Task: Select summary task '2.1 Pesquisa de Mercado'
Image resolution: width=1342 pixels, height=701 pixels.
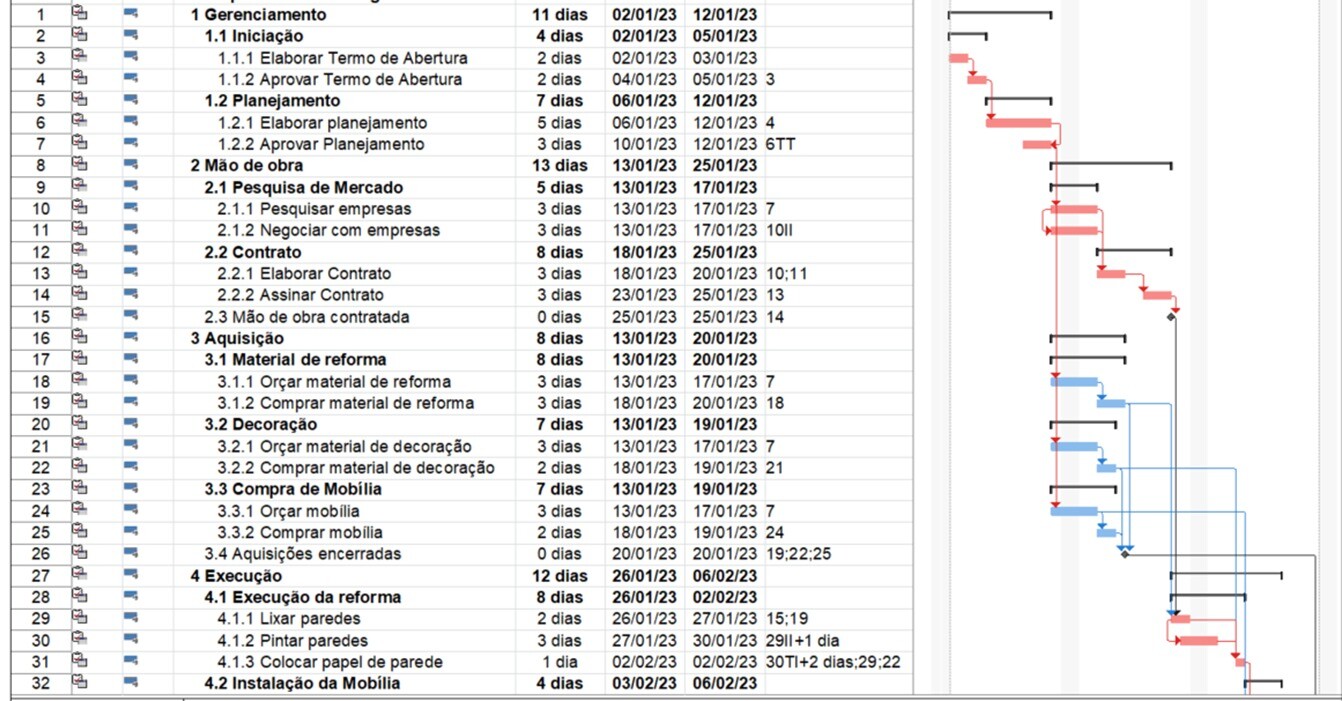Action: coord(304,187)
